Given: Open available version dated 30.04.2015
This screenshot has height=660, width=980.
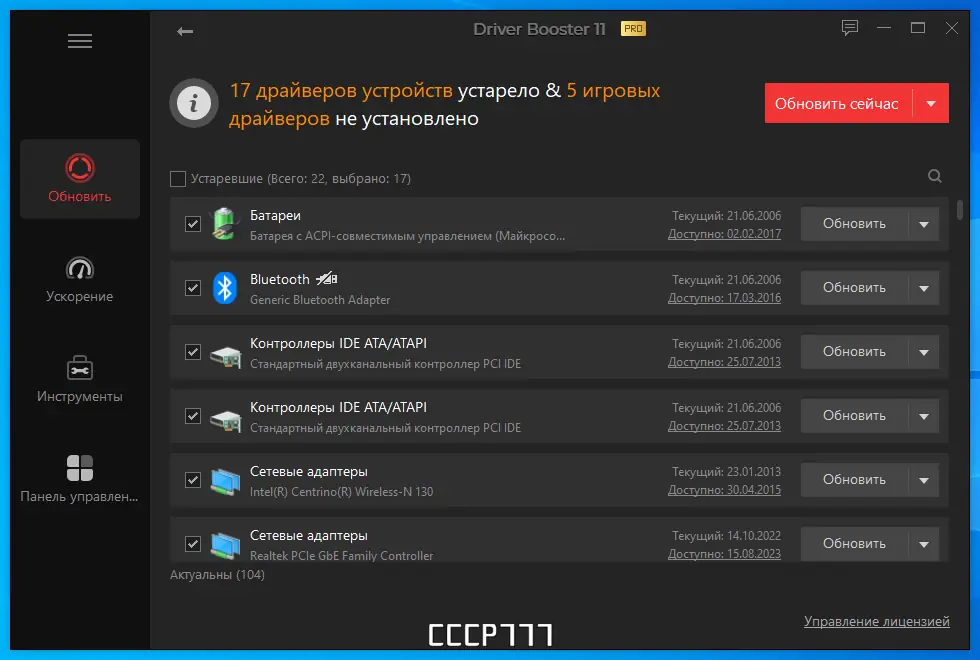Looking at the screenshot, I should (x=724, y=490).
